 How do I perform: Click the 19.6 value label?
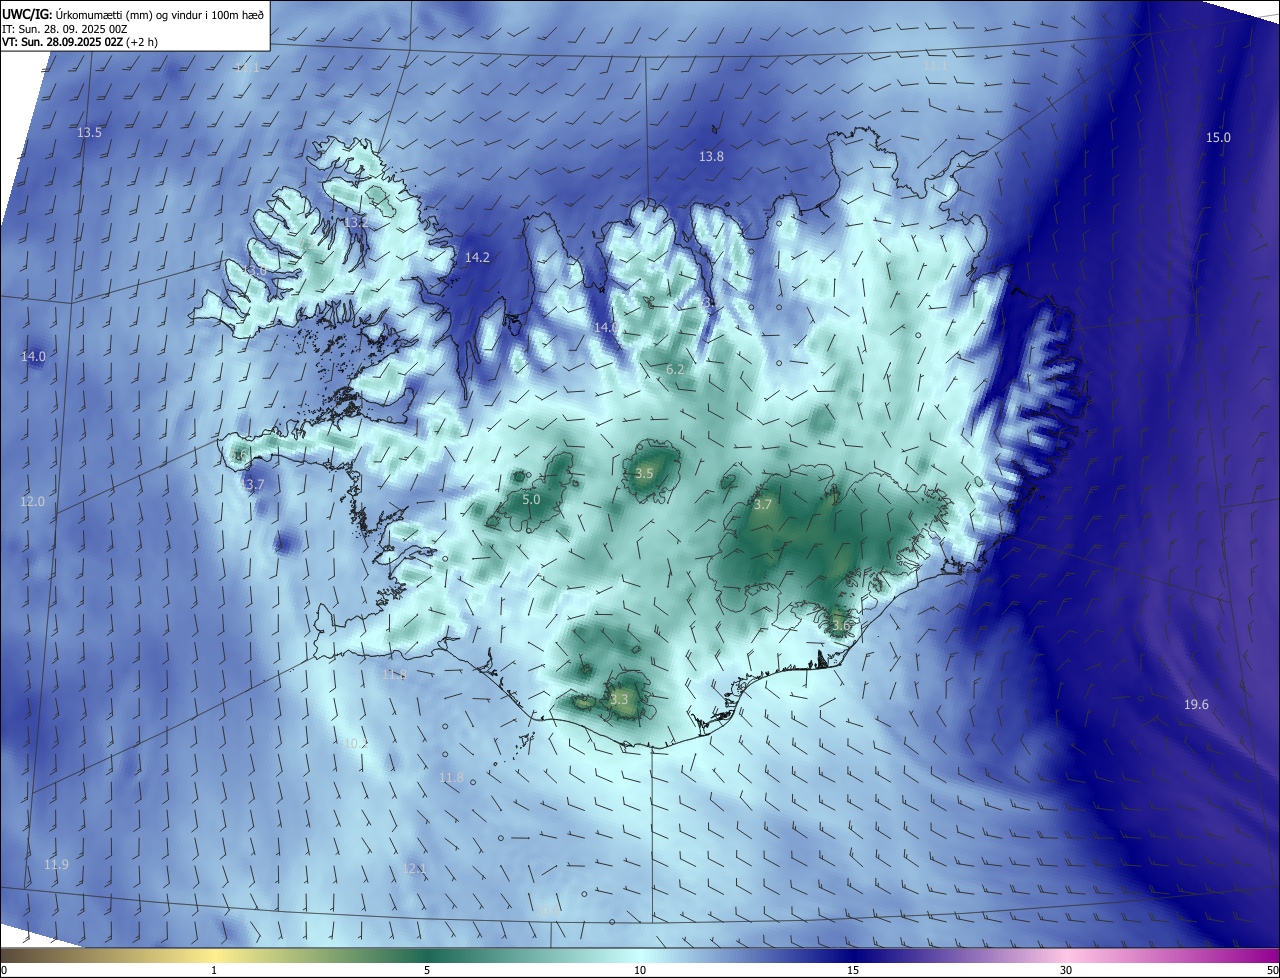1196,705
